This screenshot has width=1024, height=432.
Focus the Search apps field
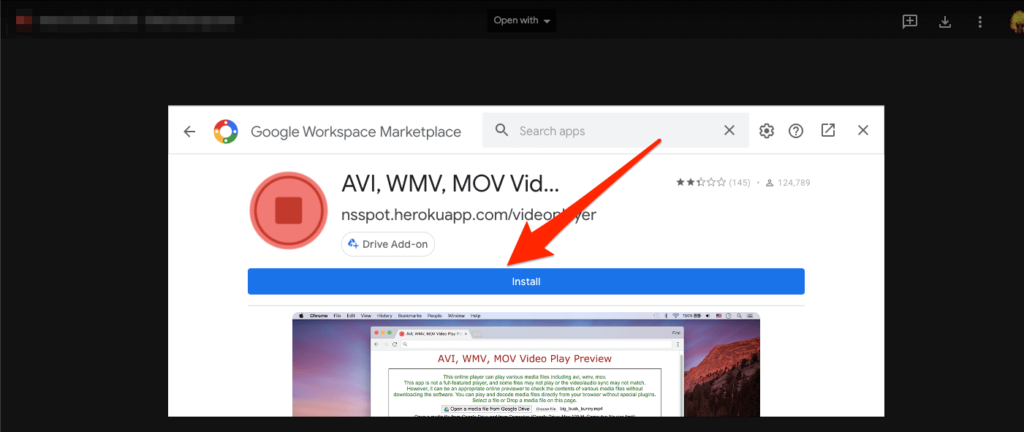click(x=616, y=131)
